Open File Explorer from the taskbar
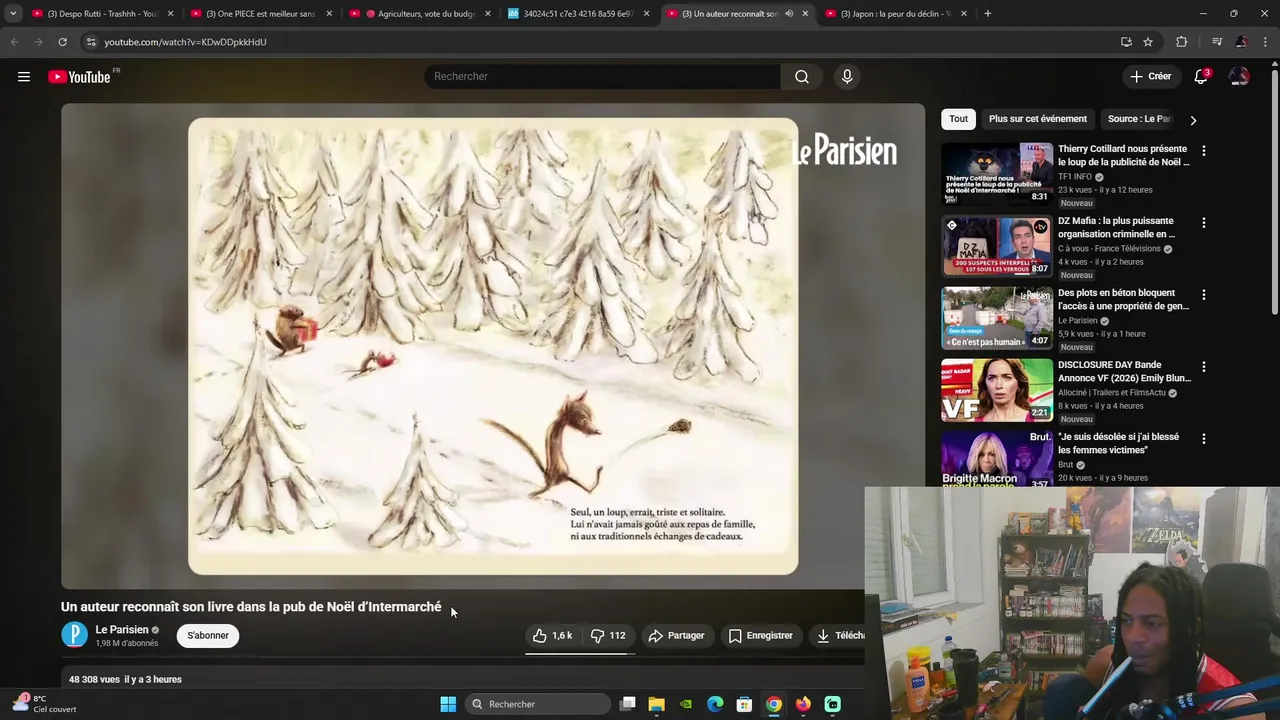The height and width of the screenshot is (720, 1280). (x=657, y=704)
